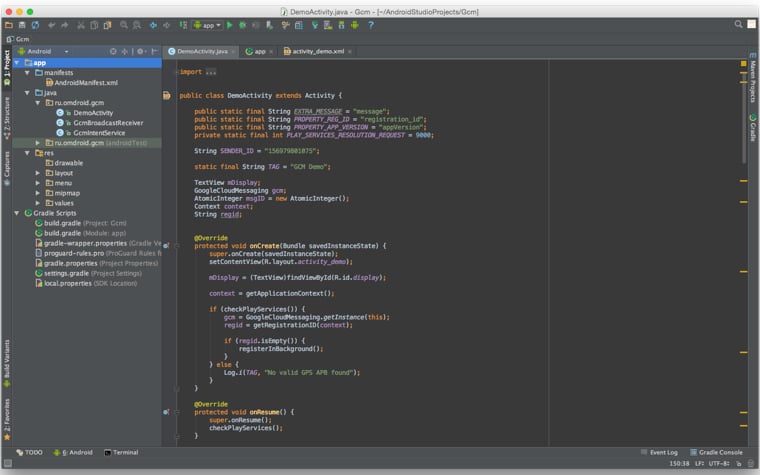Open Project panel settings gear icon
This screenshot has width=760, height=475.
(141, 51)
